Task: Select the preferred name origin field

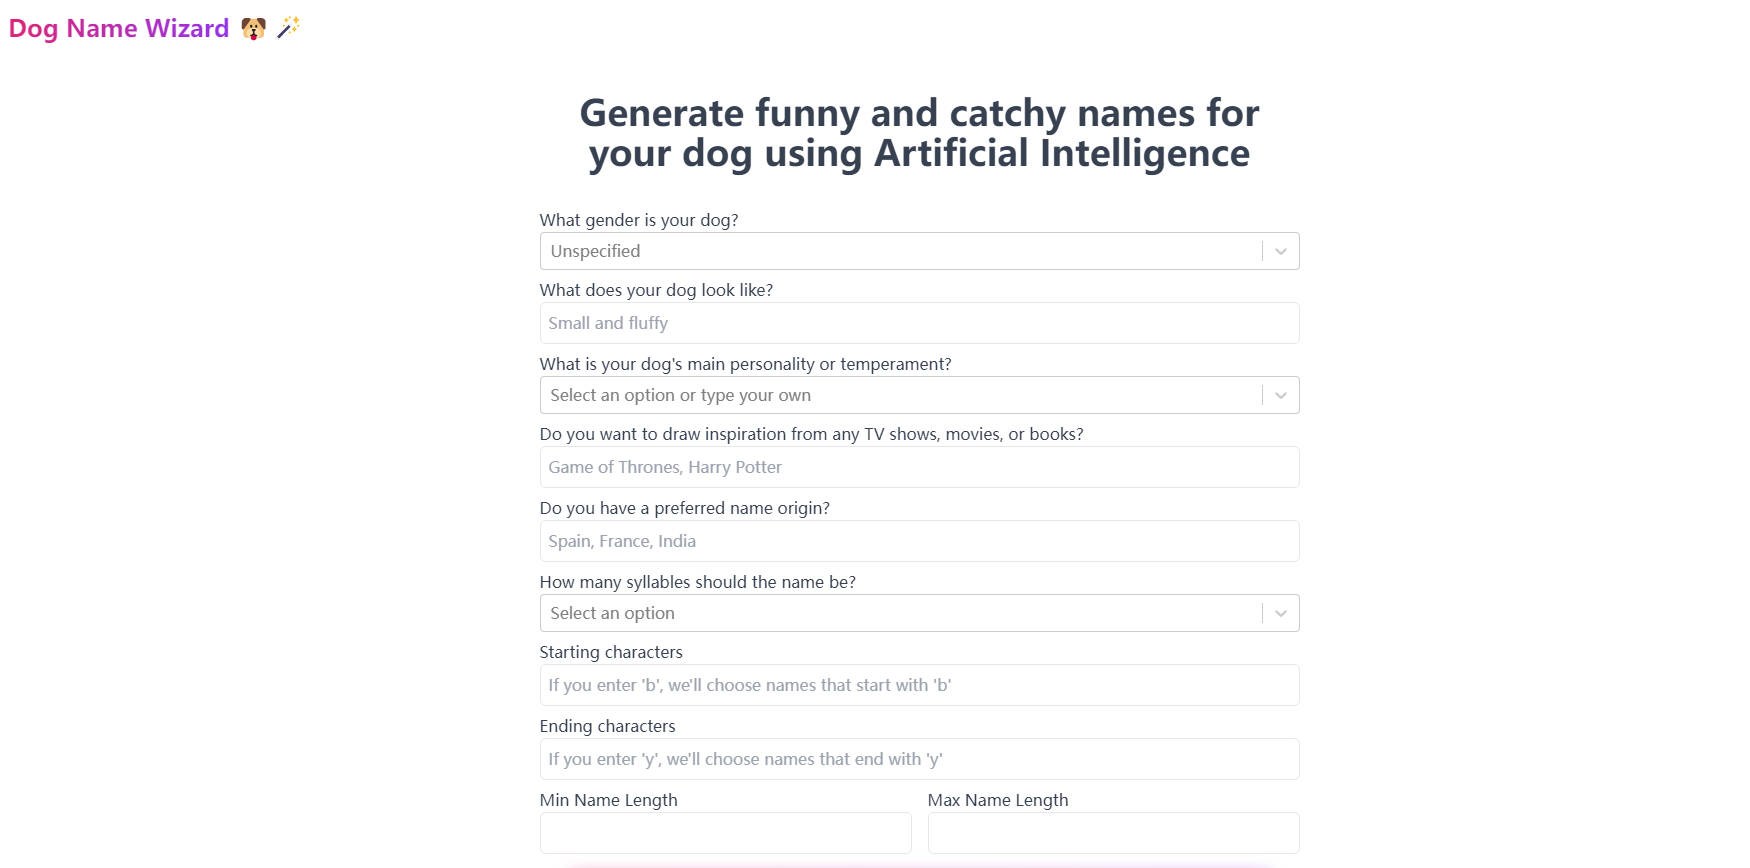Action: (919, 541)
